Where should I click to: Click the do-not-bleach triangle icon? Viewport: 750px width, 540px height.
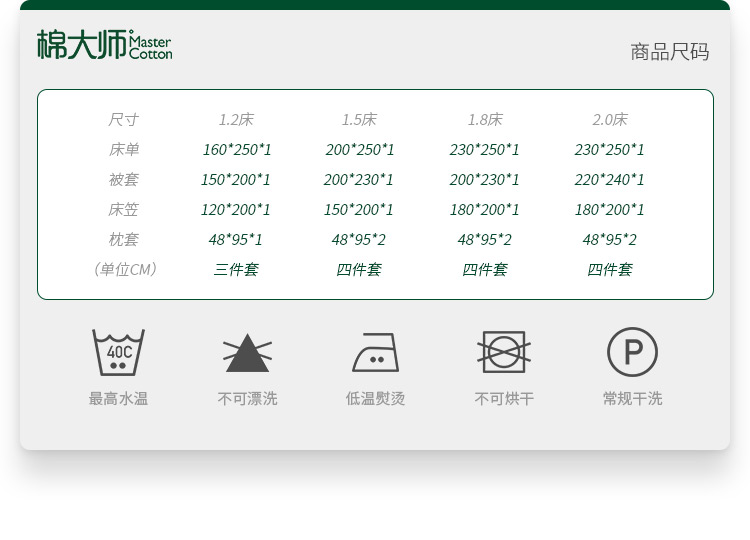[x=247, y=353]
